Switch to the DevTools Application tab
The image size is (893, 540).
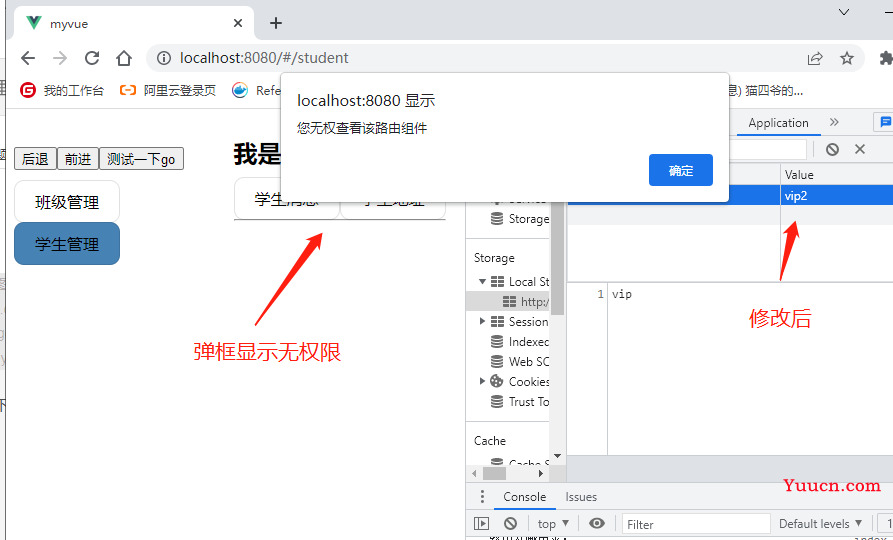778,123
